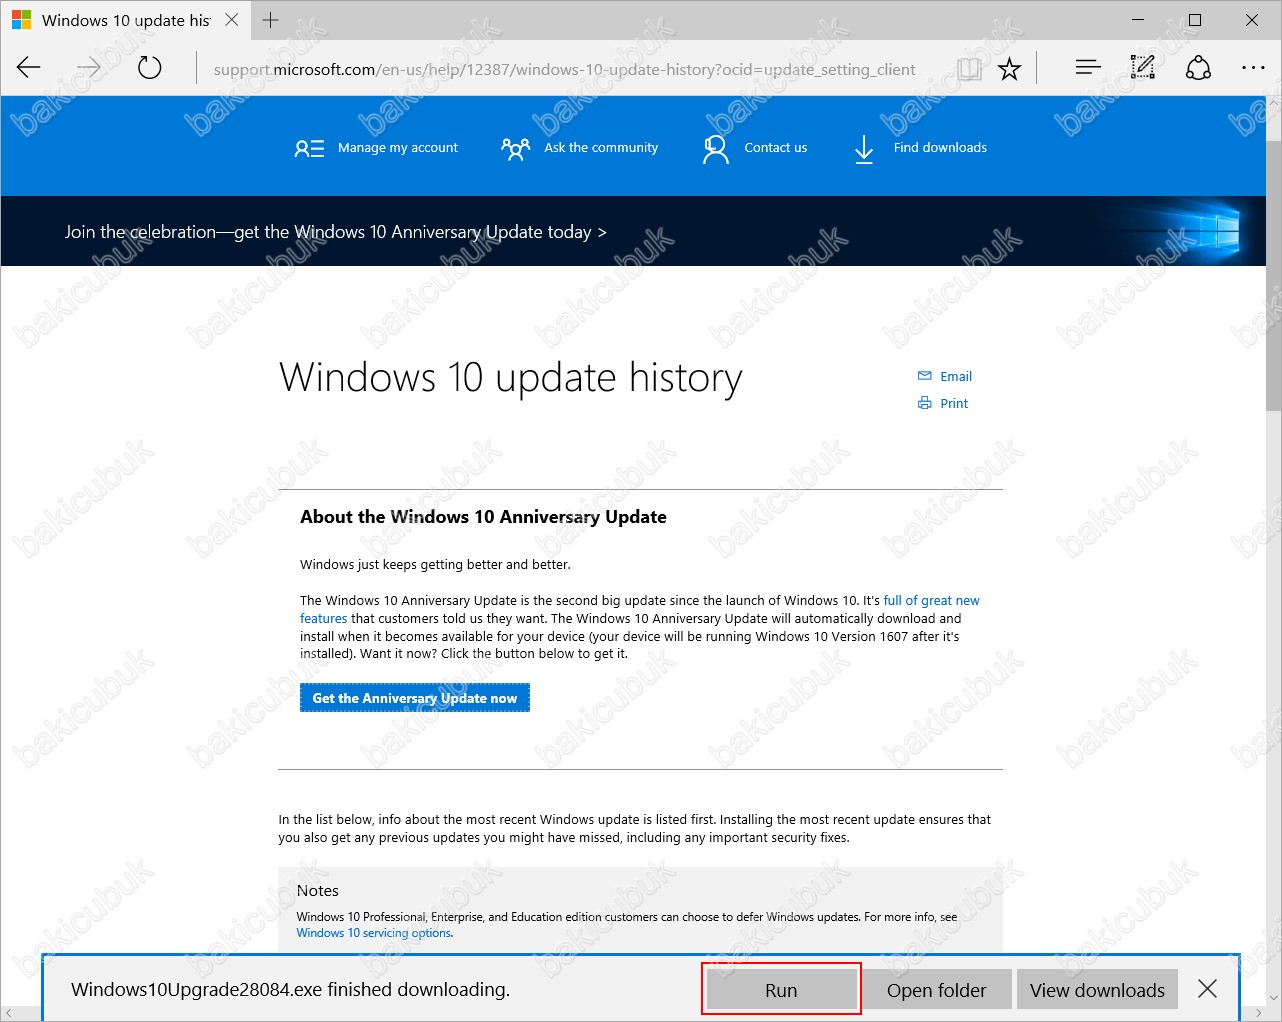Viewport: 1282px width, 1022px height.
Task: Dismiss the download notification bar
Action: coord(1207,989)
